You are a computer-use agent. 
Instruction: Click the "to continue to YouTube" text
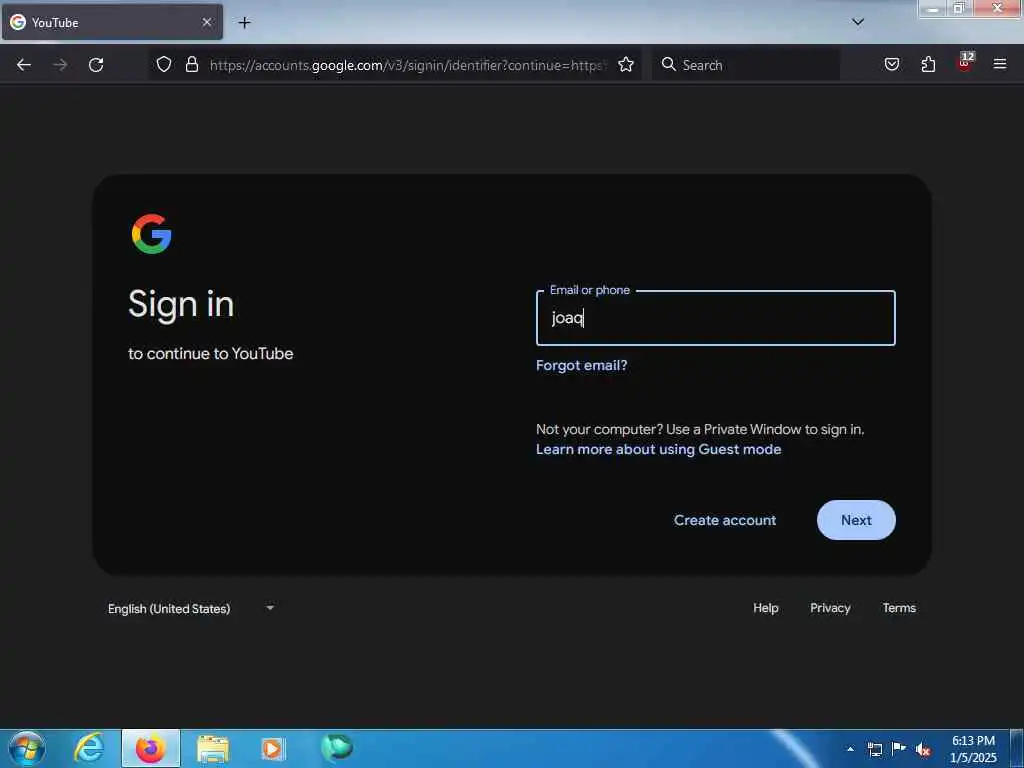(x=210, y=353)
